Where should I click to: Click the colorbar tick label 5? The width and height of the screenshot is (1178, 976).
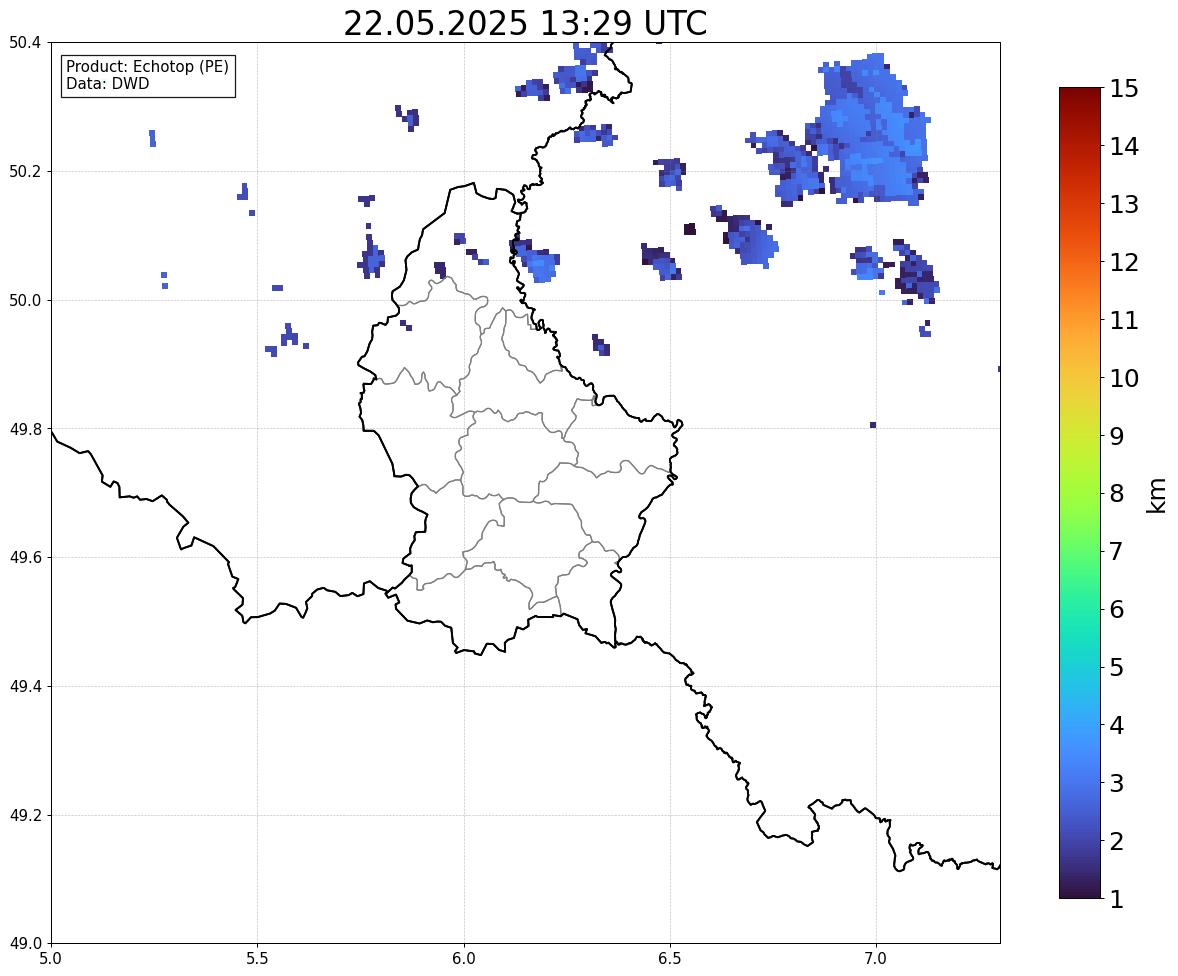(x=1117, y=667)
